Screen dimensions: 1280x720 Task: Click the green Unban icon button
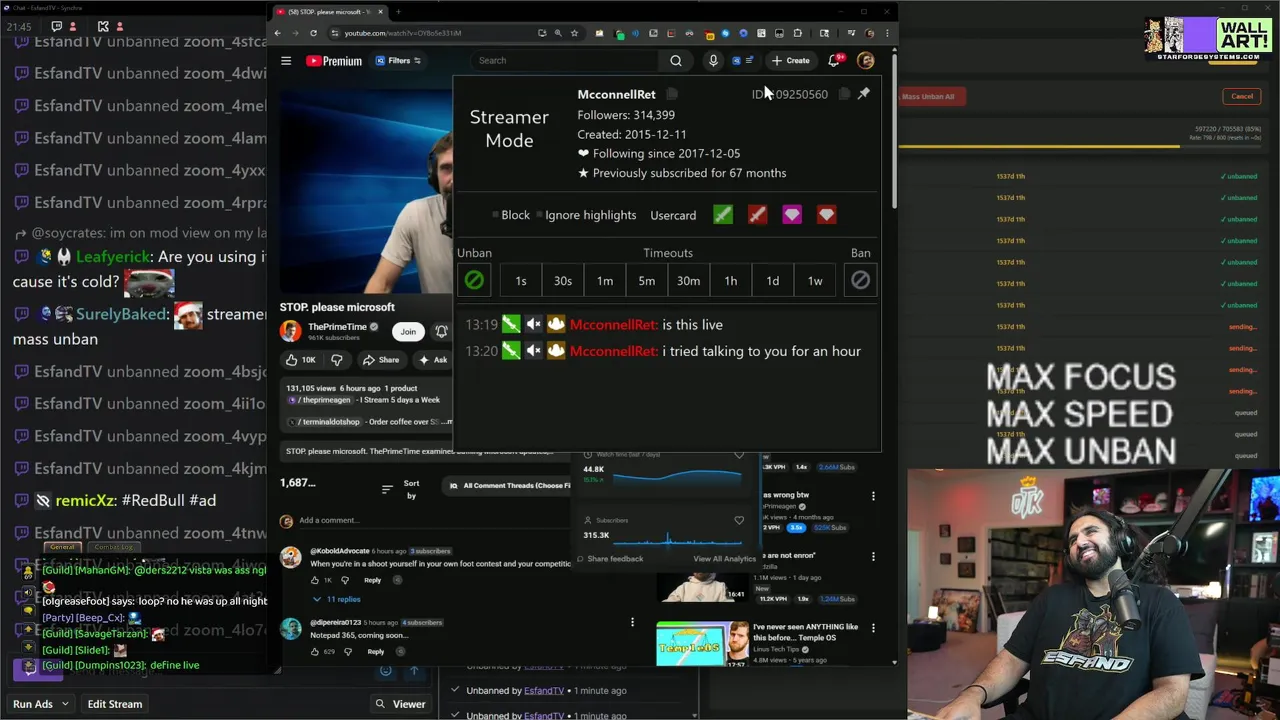474,281
